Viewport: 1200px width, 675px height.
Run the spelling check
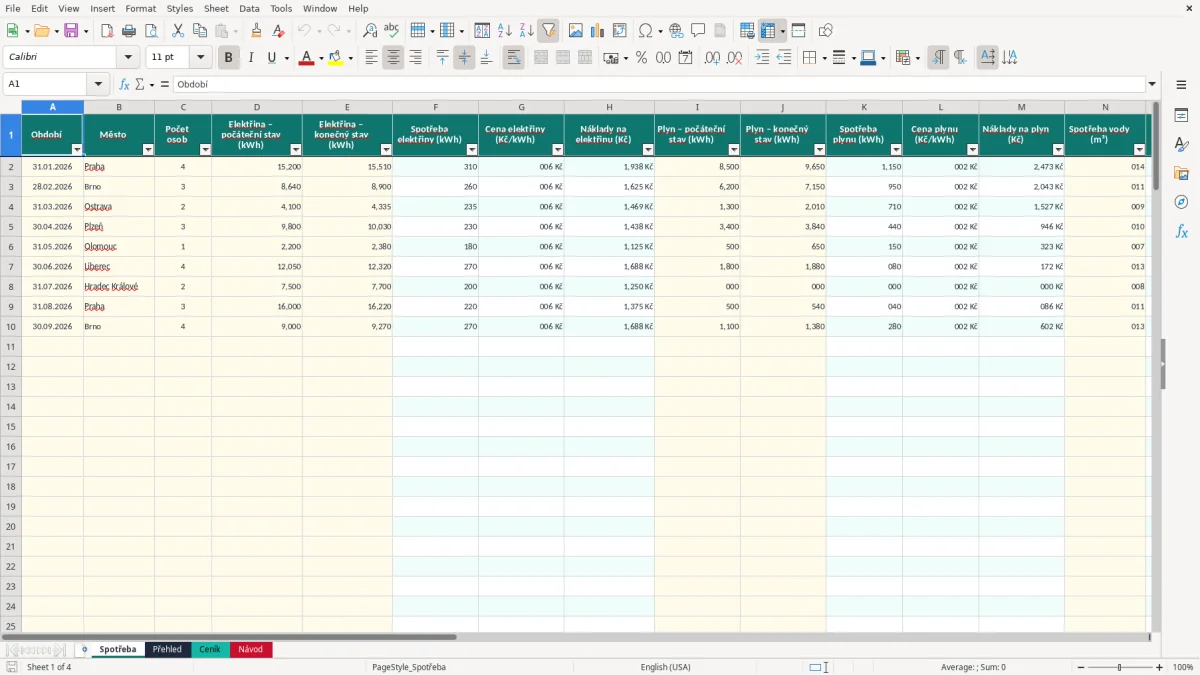pyautogui.click(x=392, y=31)
